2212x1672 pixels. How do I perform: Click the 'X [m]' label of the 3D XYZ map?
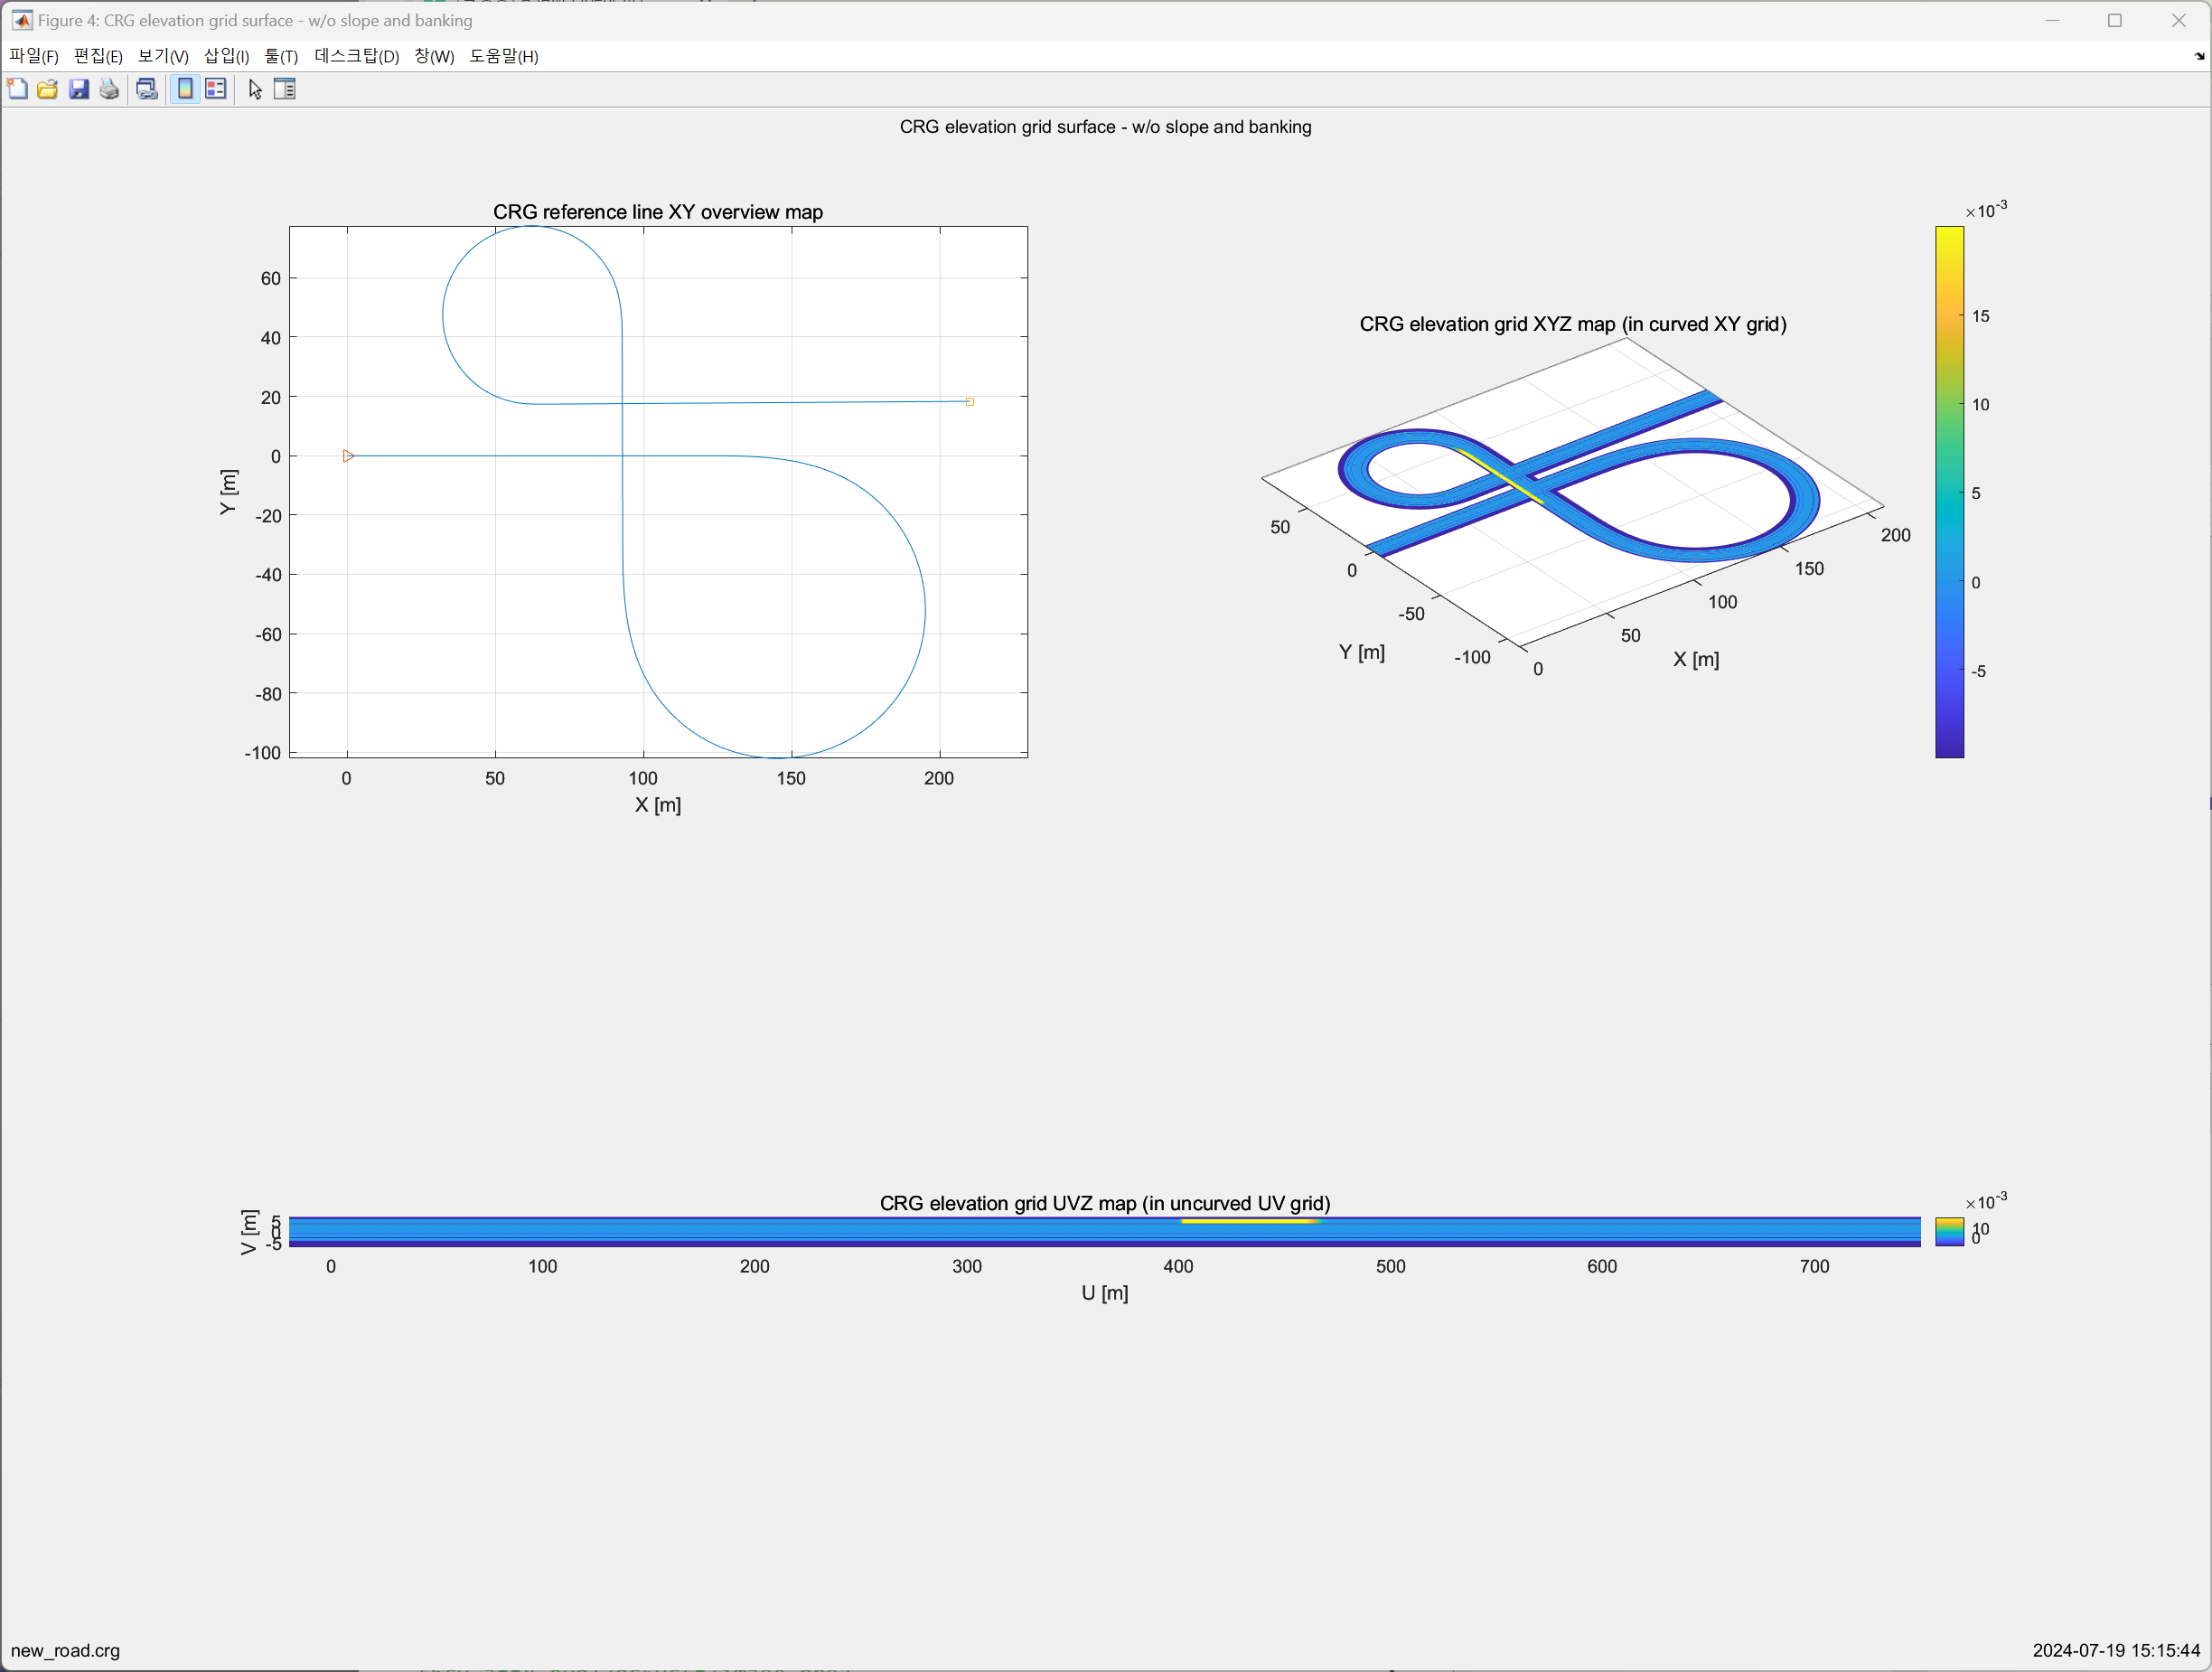pyautogui.click(x=1696, y=659)
